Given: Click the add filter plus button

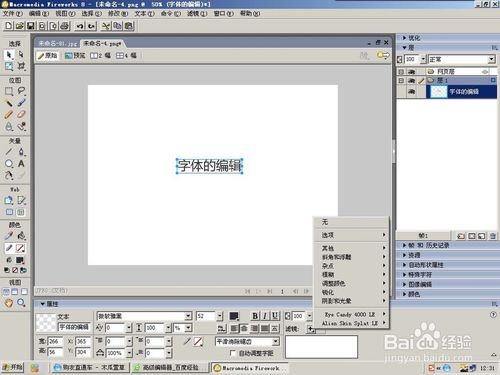Looking at the screenshot, I should pyautogui.click(x=311, y=329).
